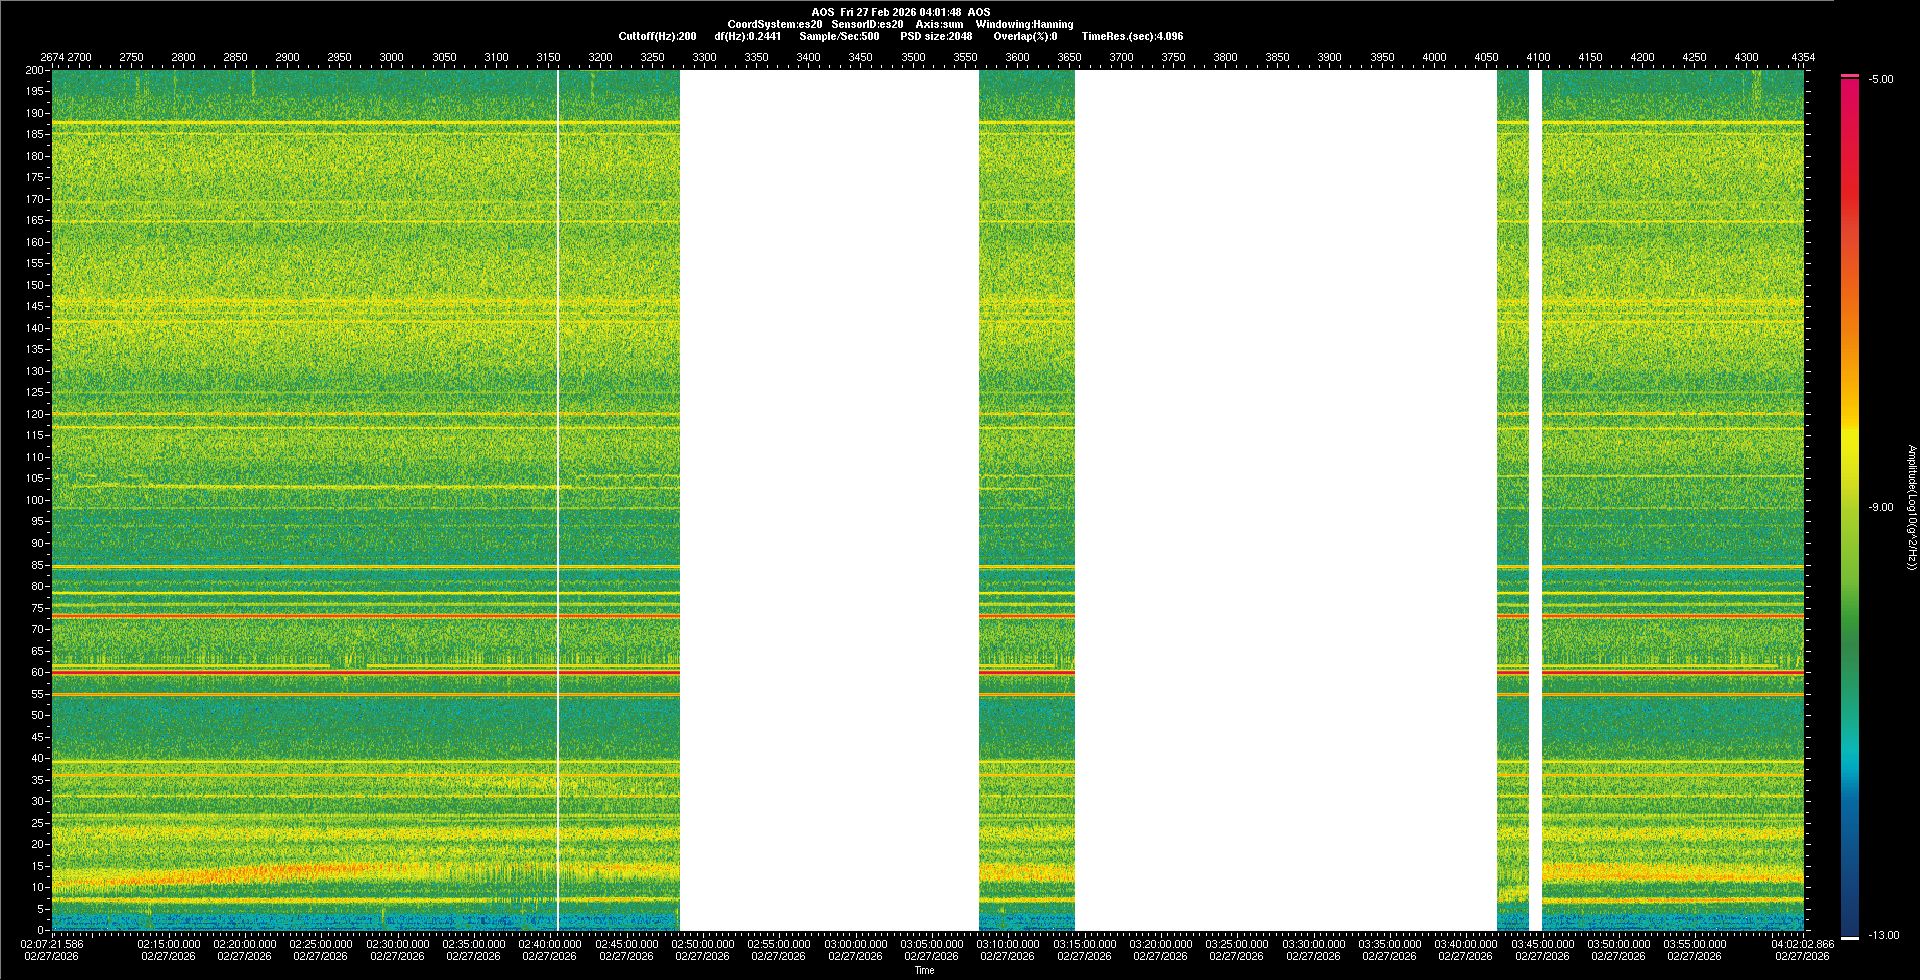The height and width of the screenshot is (980, 1920).
Task: Click the -13.00 colorbar minimum marker
Action: [1883, 935]
